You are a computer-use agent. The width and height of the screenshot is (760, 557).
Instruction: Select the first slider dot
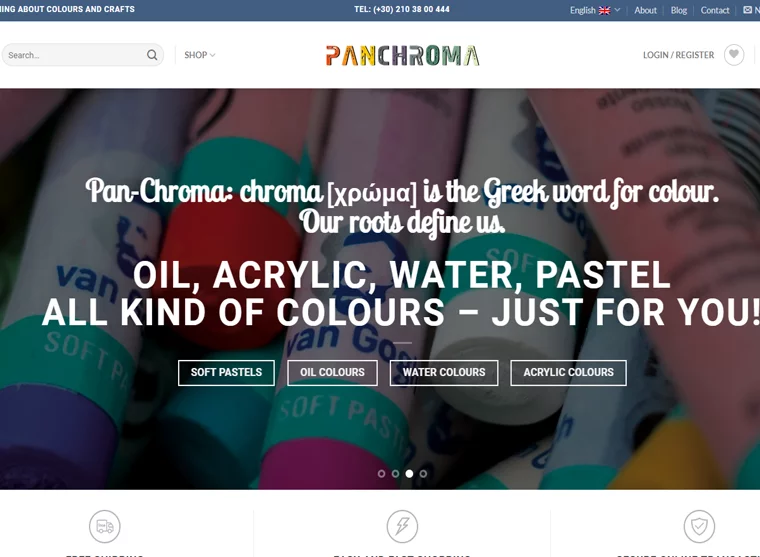(381, 474)
